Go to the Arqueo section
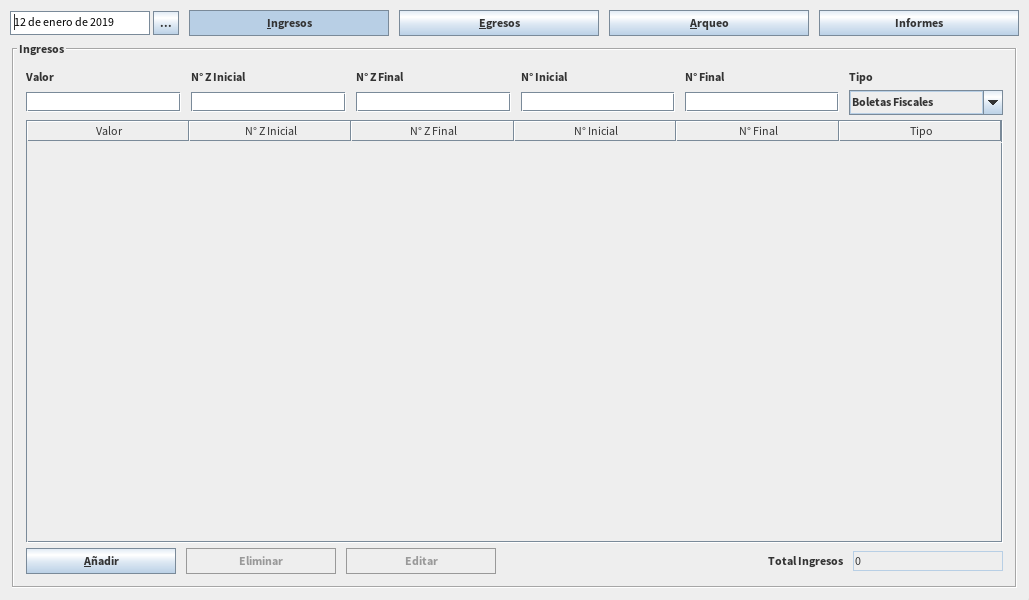This screenshot has width=1029, height=600. [x=709, y=23]
